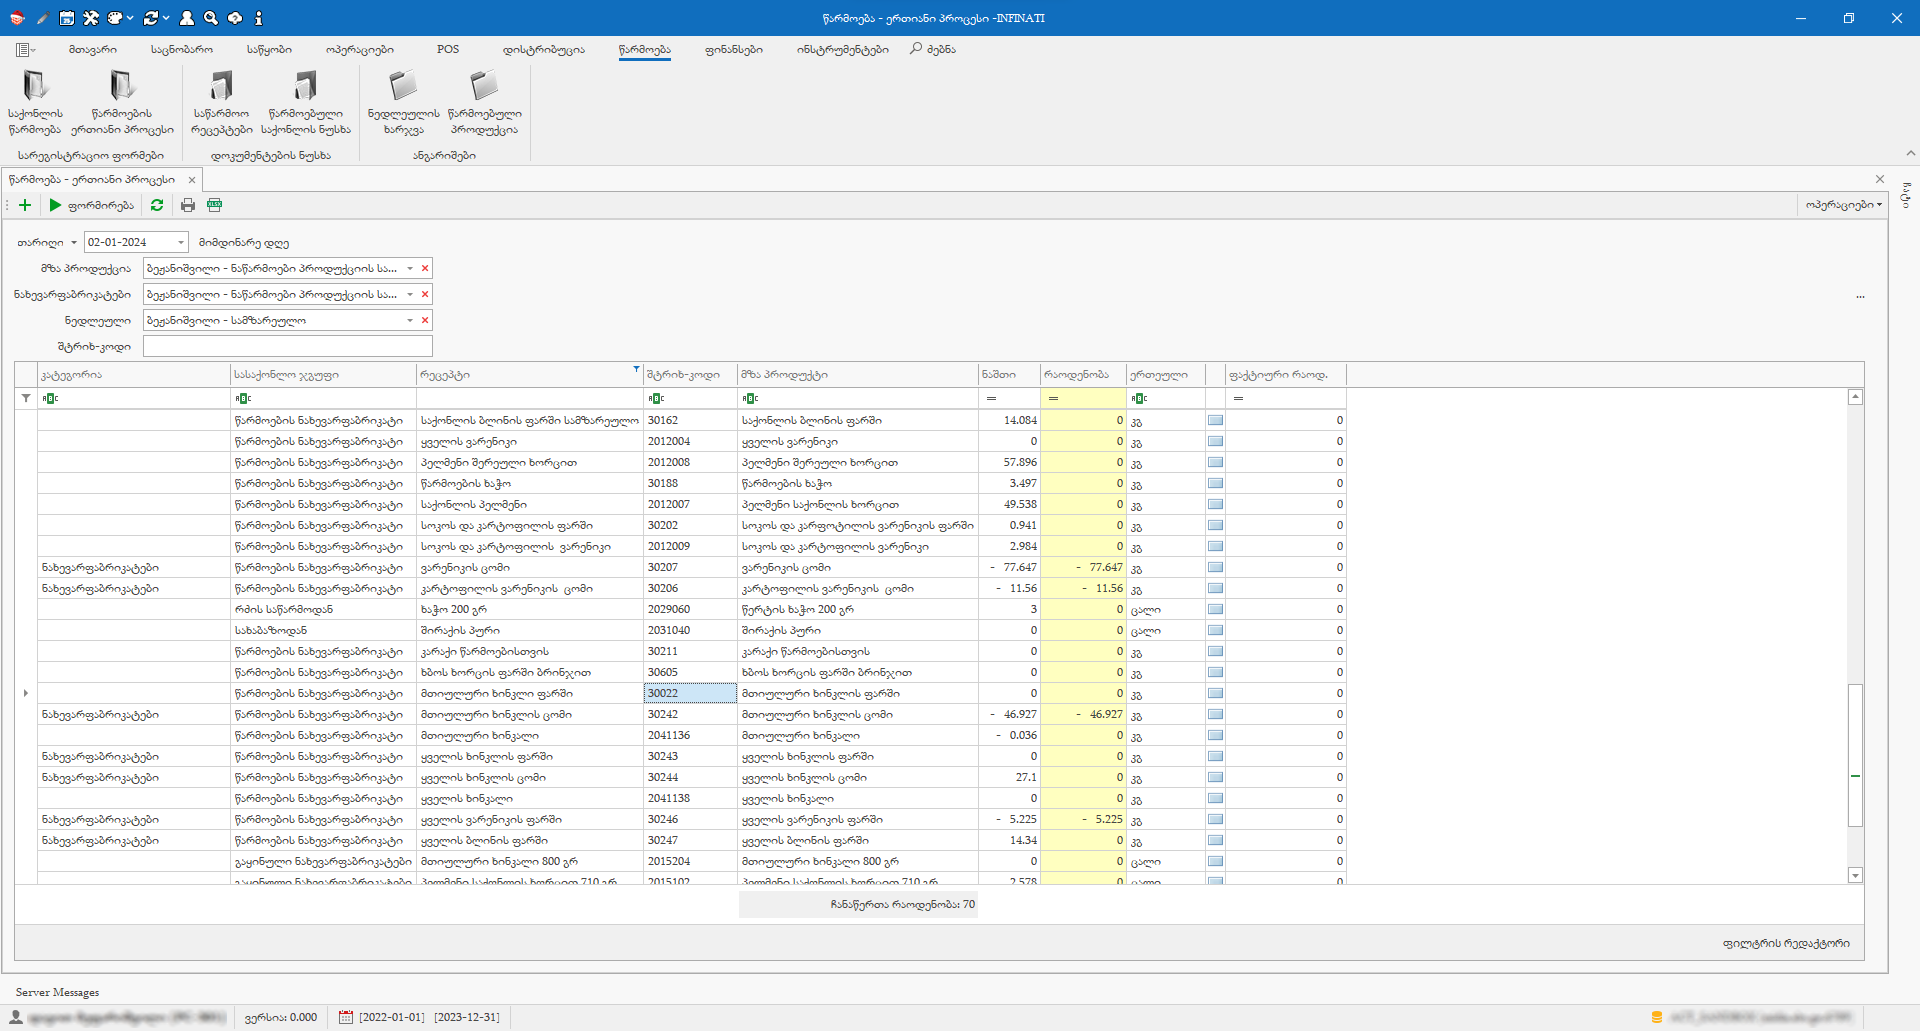Viewport: 1920px width, 1031px height.
Task: Click the ფორმირება button
Action: [x=91, y=205]
